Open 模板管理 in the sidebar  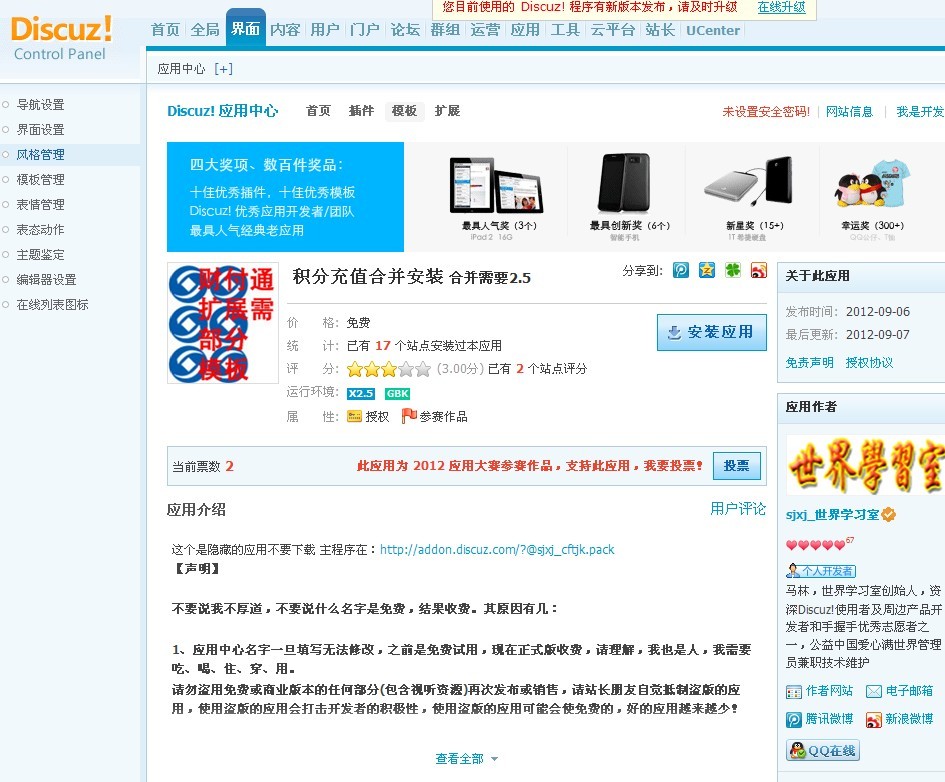40,180
